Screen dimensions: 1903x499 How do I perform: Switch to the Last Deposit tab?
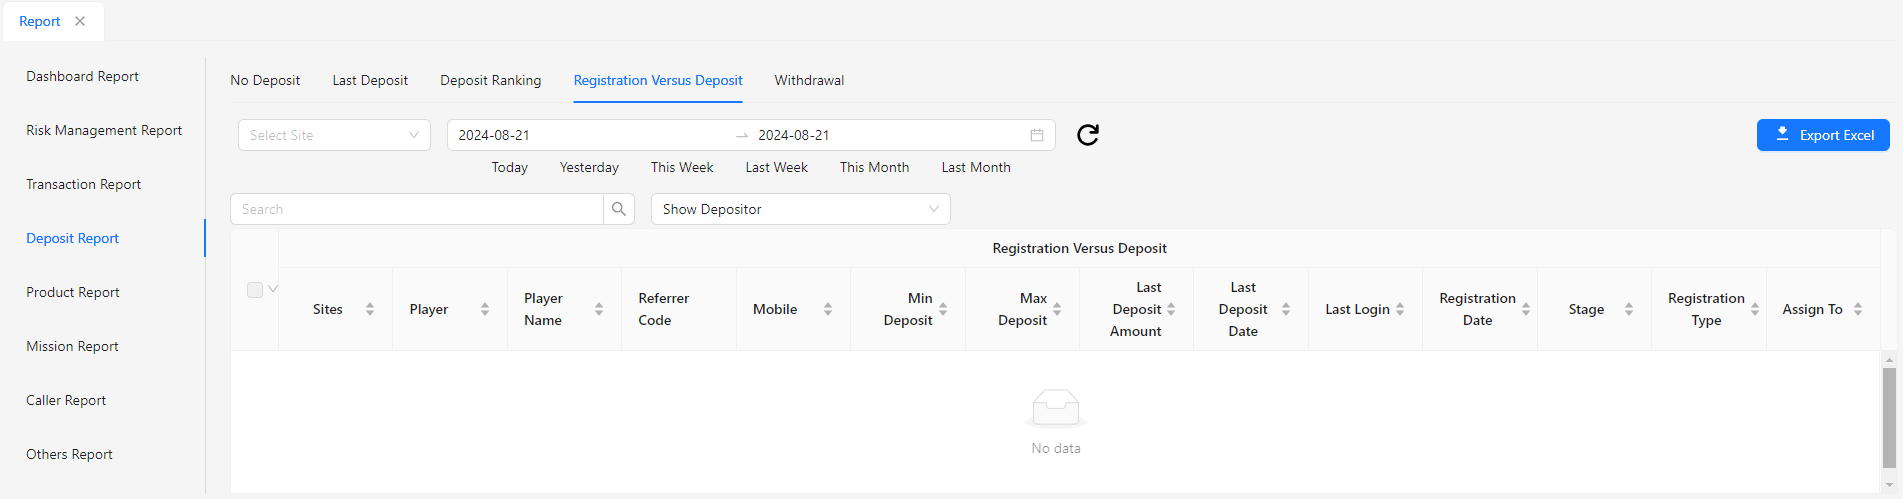tap(370, 80)
